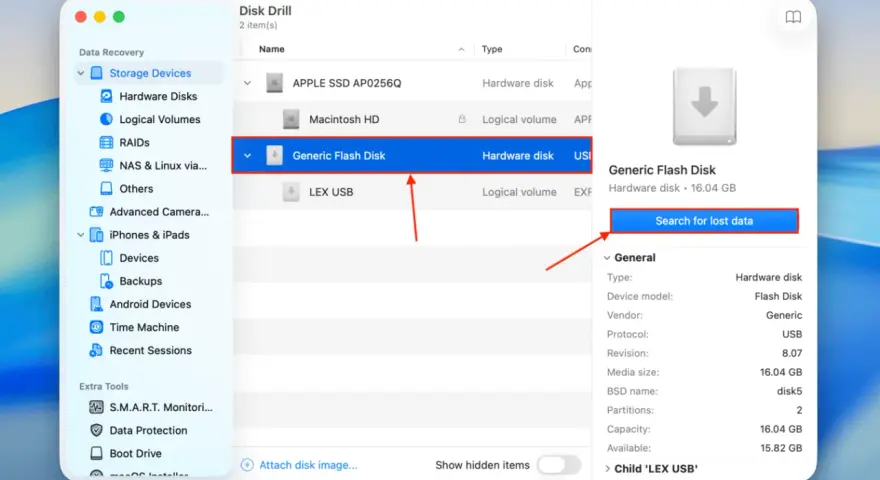Open the Advanced Camera... icon
This screenshot has height=480, width=880.
coord(97,211)
